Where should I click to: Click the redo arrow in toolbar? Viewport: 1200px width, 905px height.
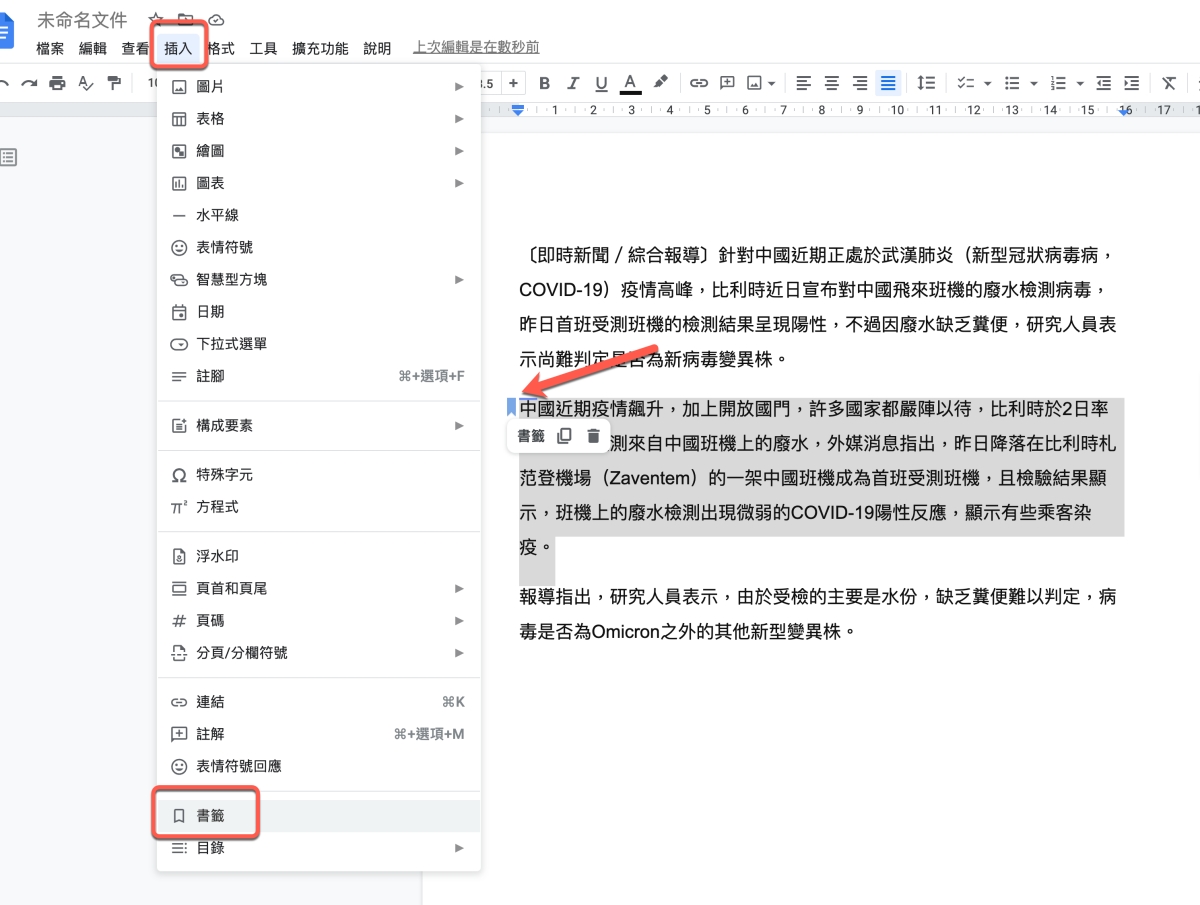tap(29, 83)
